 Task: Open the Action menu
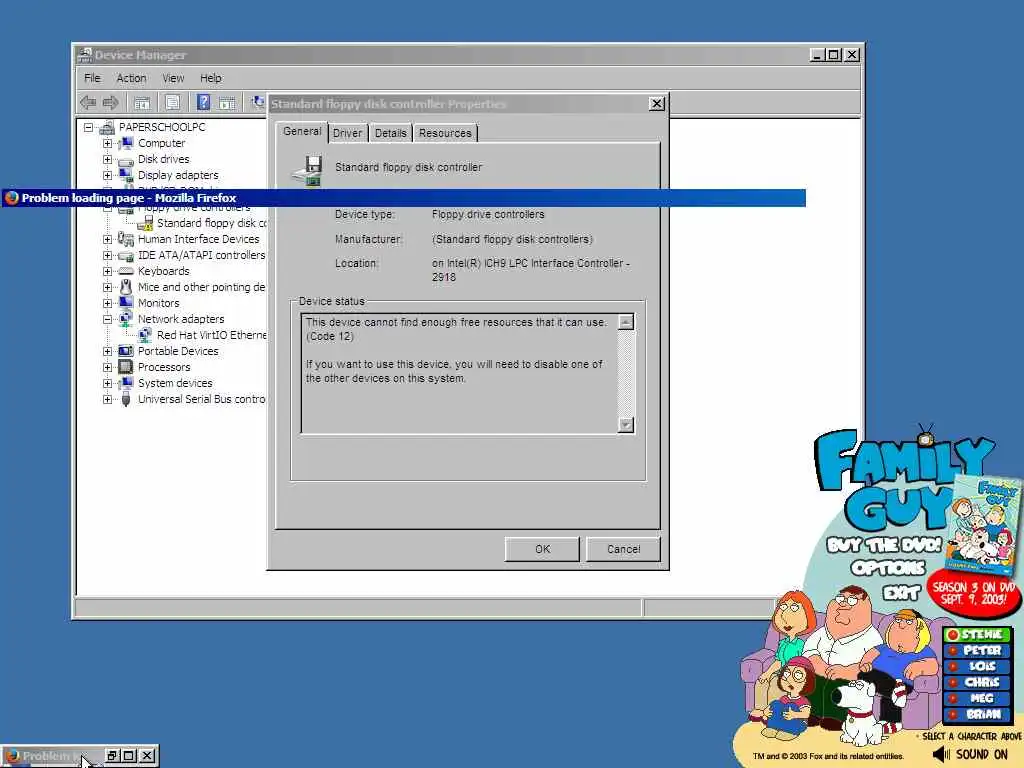131,78
